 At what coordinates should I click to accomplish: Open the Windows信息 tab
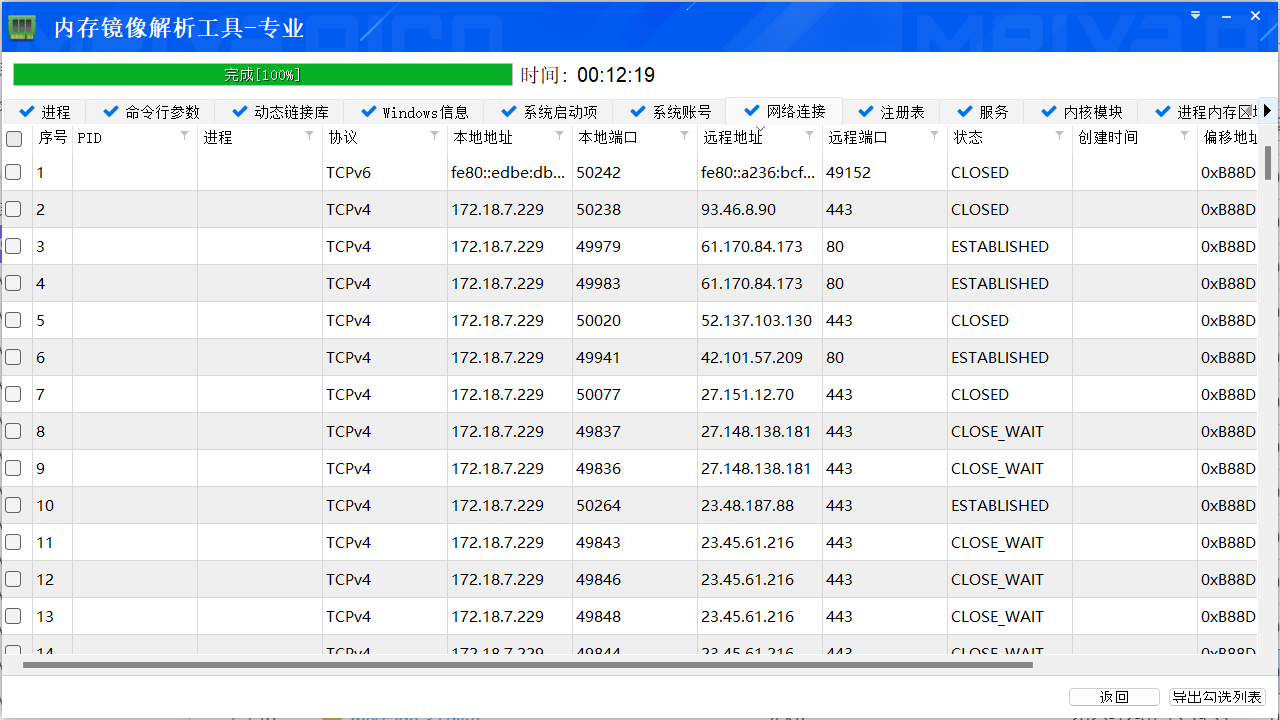click(414, 112)
